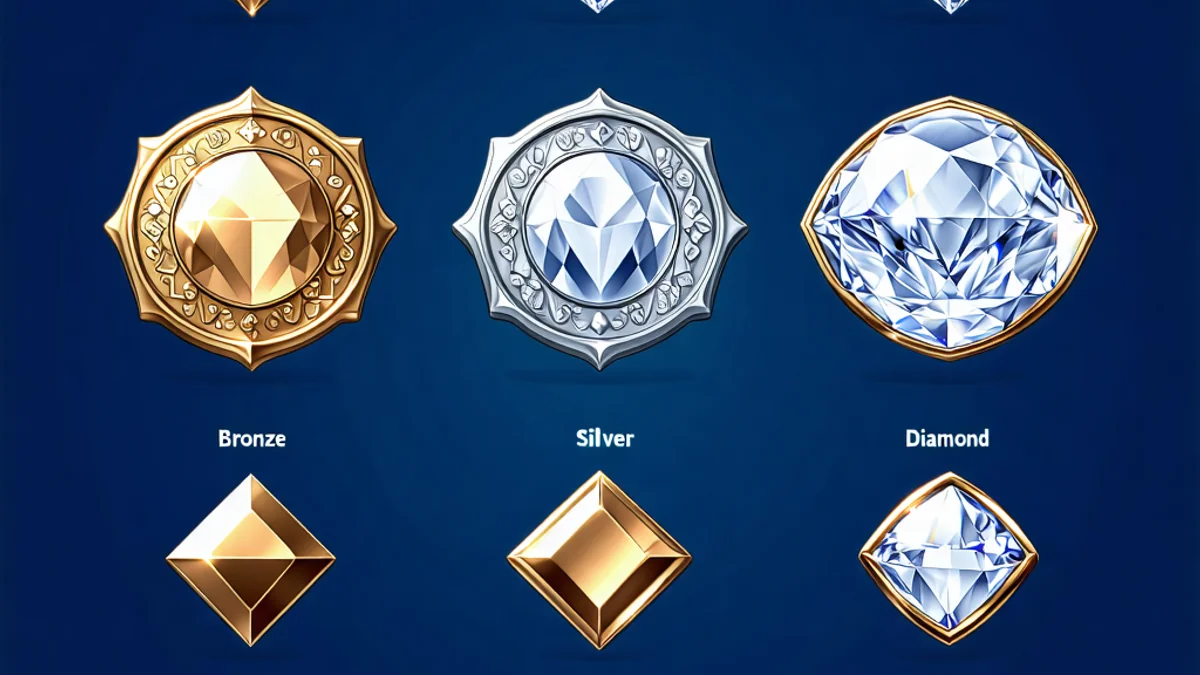
Task: Choose the large round diamond with gold rim
Action: pyautogui.click(x=949, y=228)
